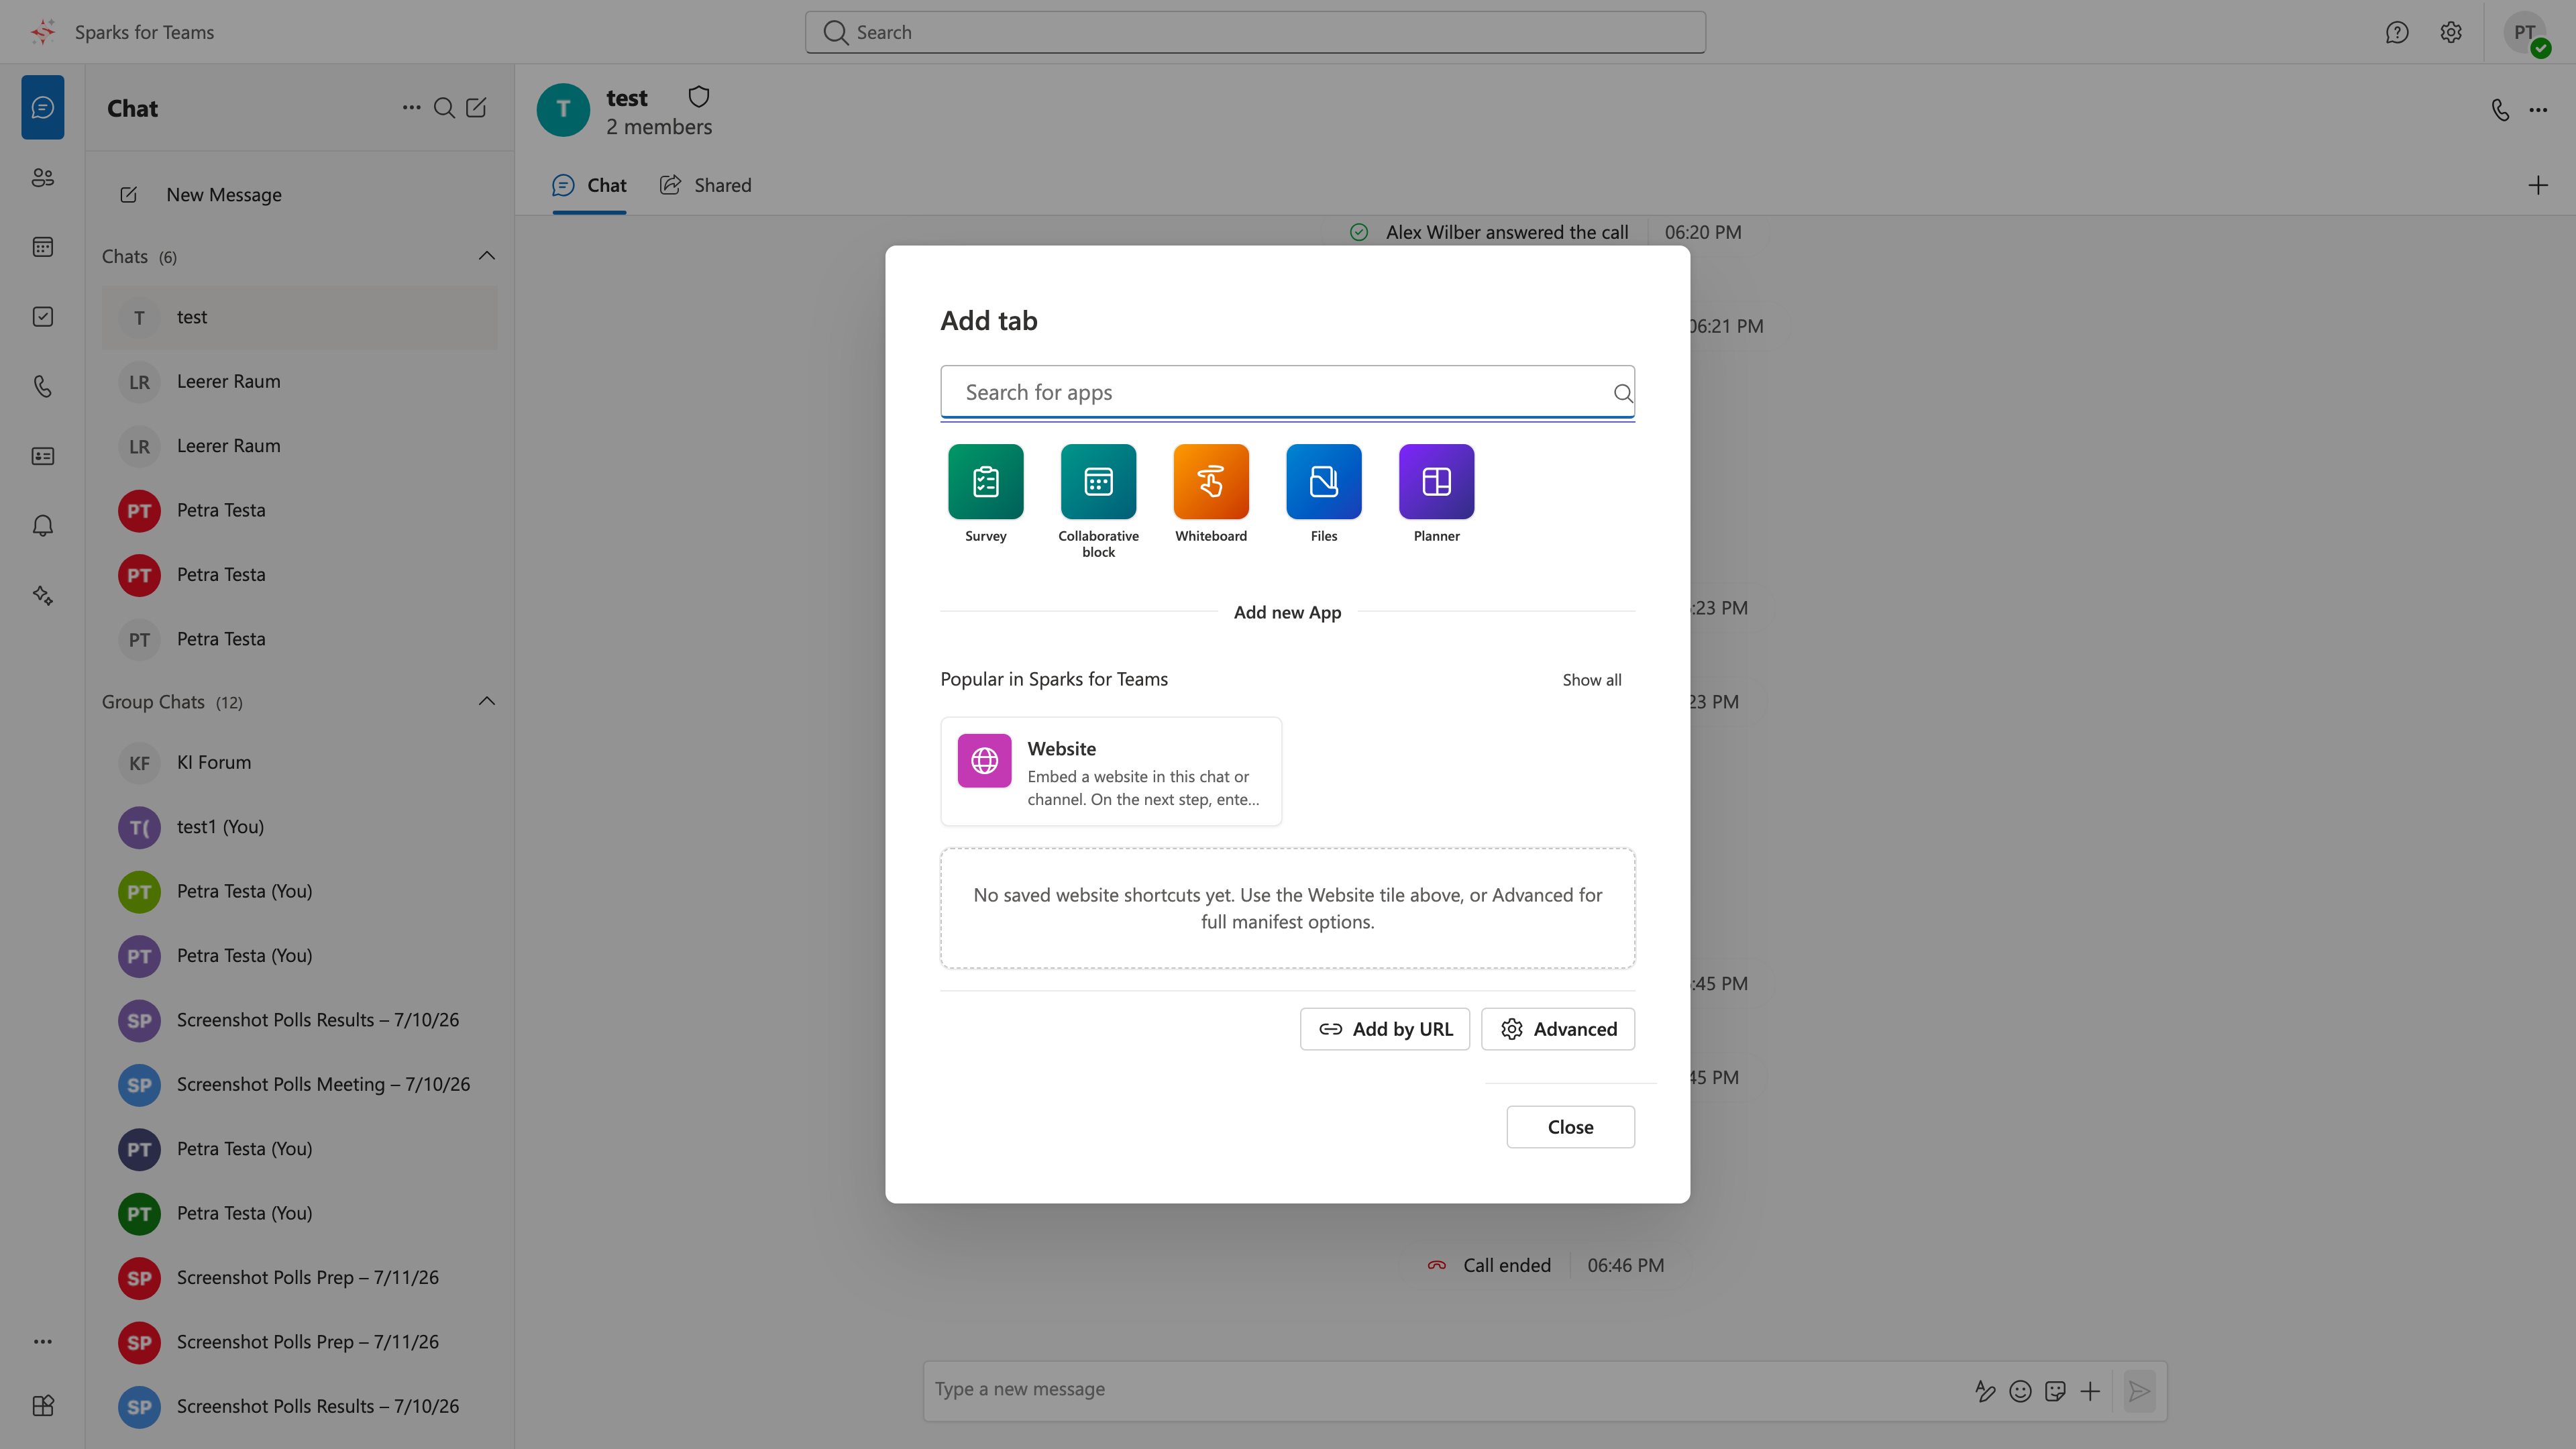Click the shield icon beside test
The image size is (2576, 1449).
pos(698,97)
